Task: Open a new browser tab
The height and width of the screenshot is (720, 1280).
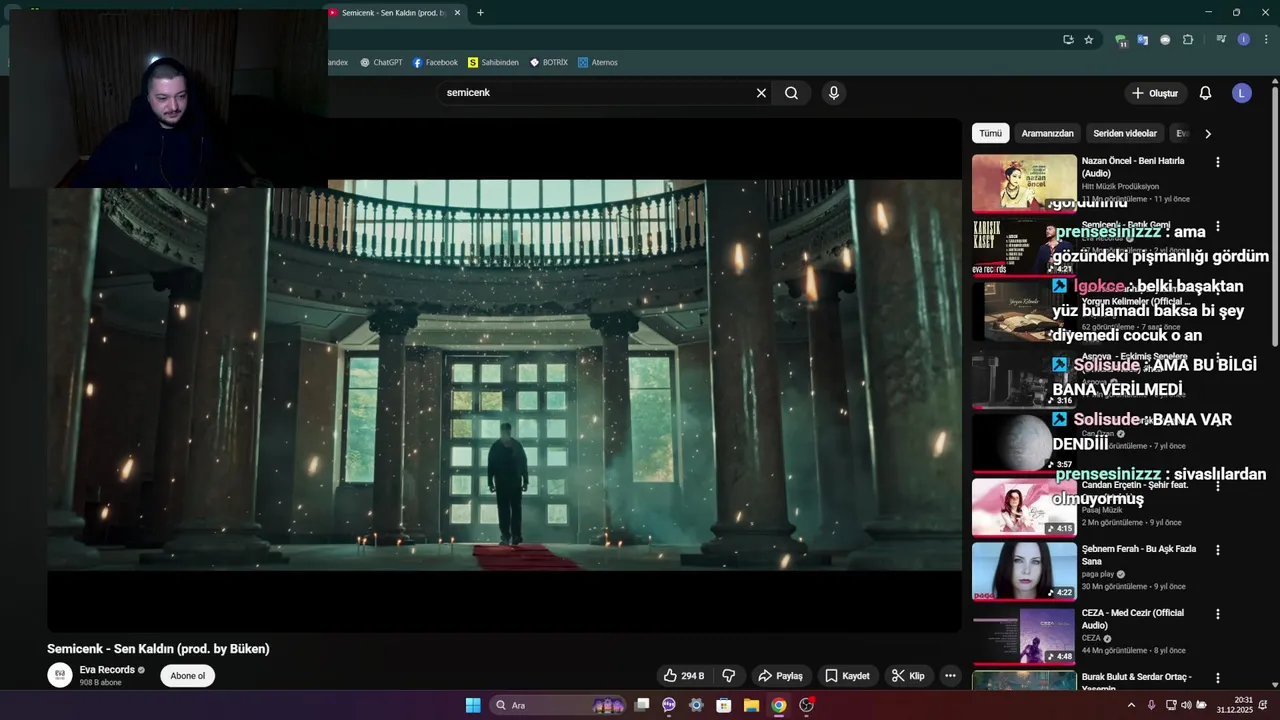Action: 480,13
